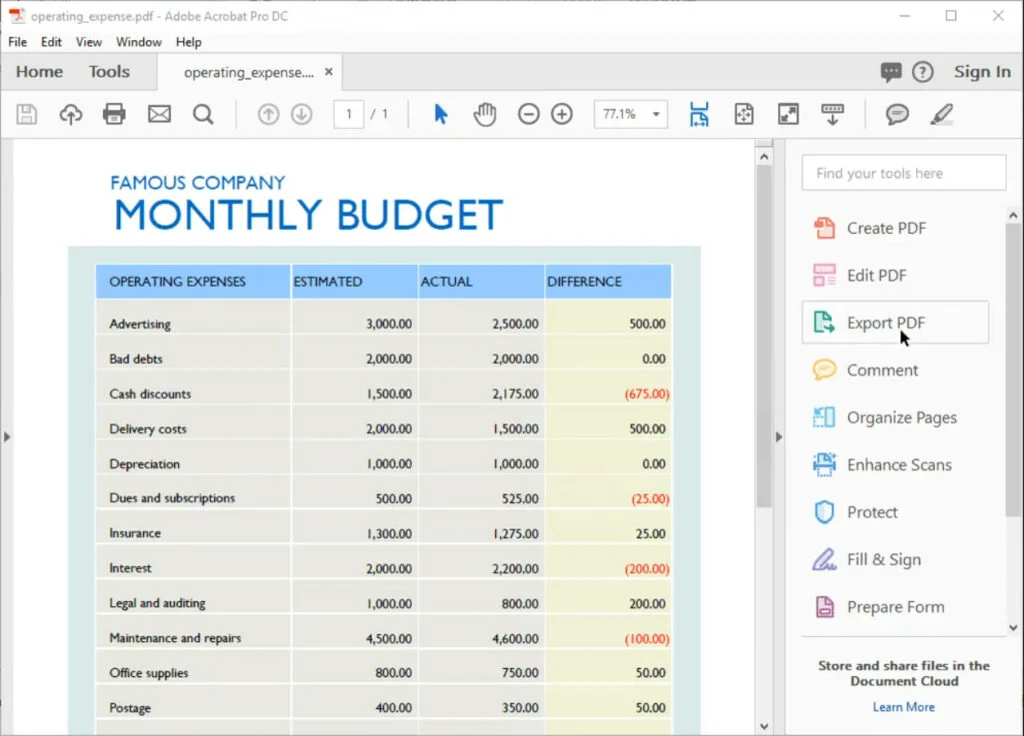Type in the Find your tools search field

point(902,172)
